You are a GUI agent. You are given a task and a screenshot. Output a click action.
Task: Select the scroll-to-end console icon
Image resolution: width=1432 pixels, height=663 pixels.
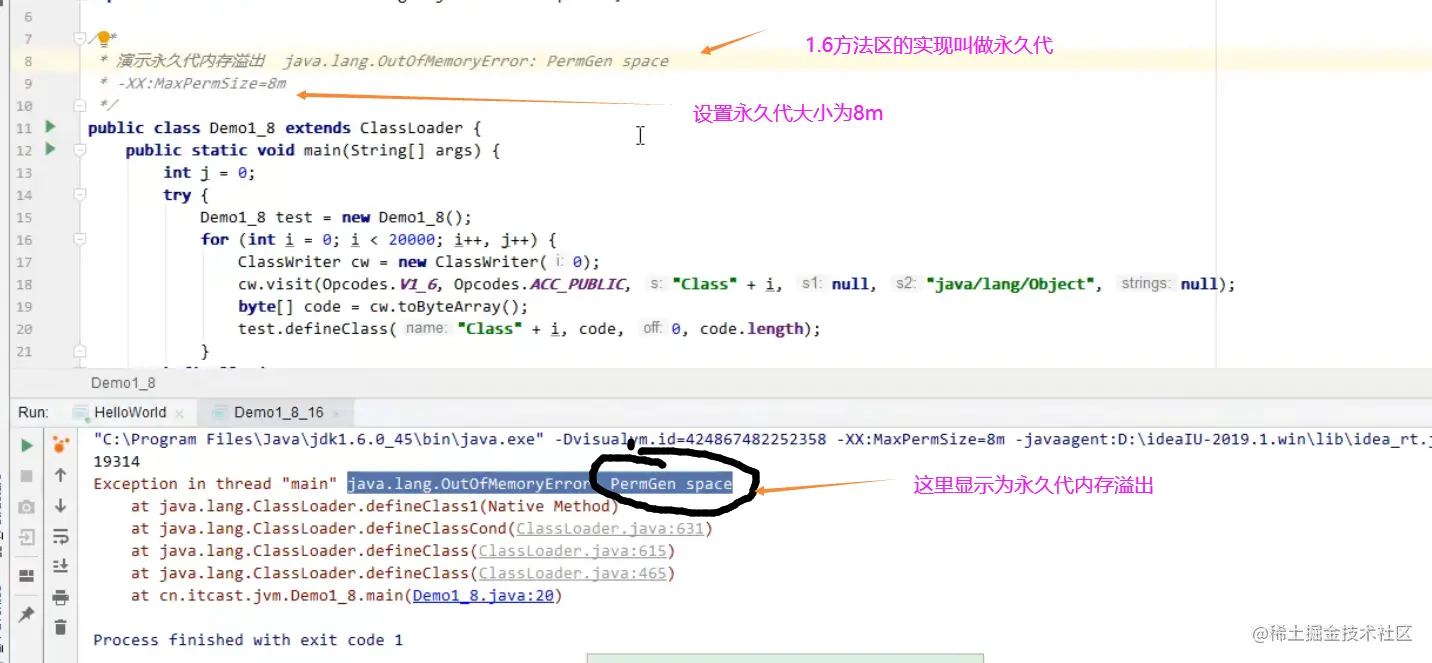(58, 563)
